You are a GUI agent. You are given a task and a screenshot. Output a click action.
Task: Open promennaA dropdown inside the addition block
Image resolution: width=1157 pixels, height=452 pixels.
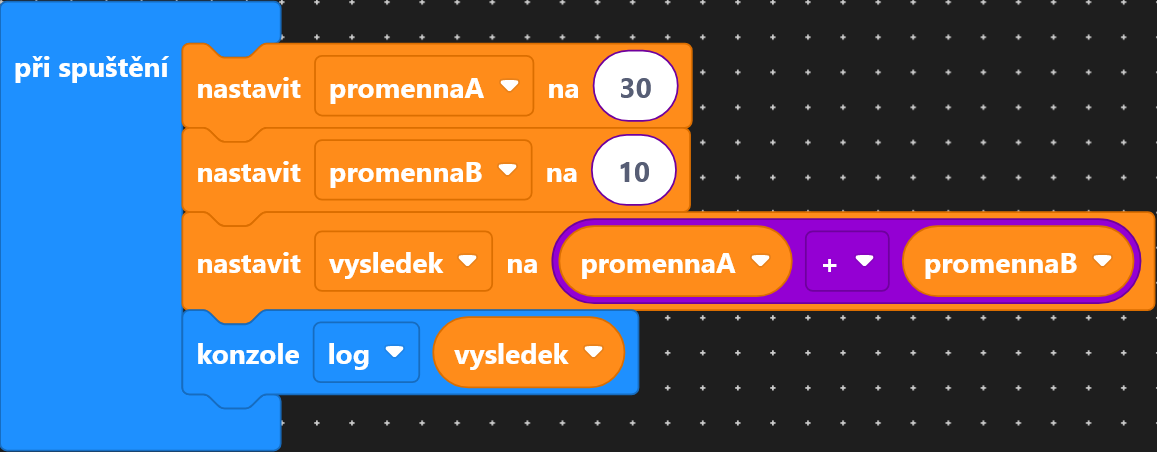675,261
